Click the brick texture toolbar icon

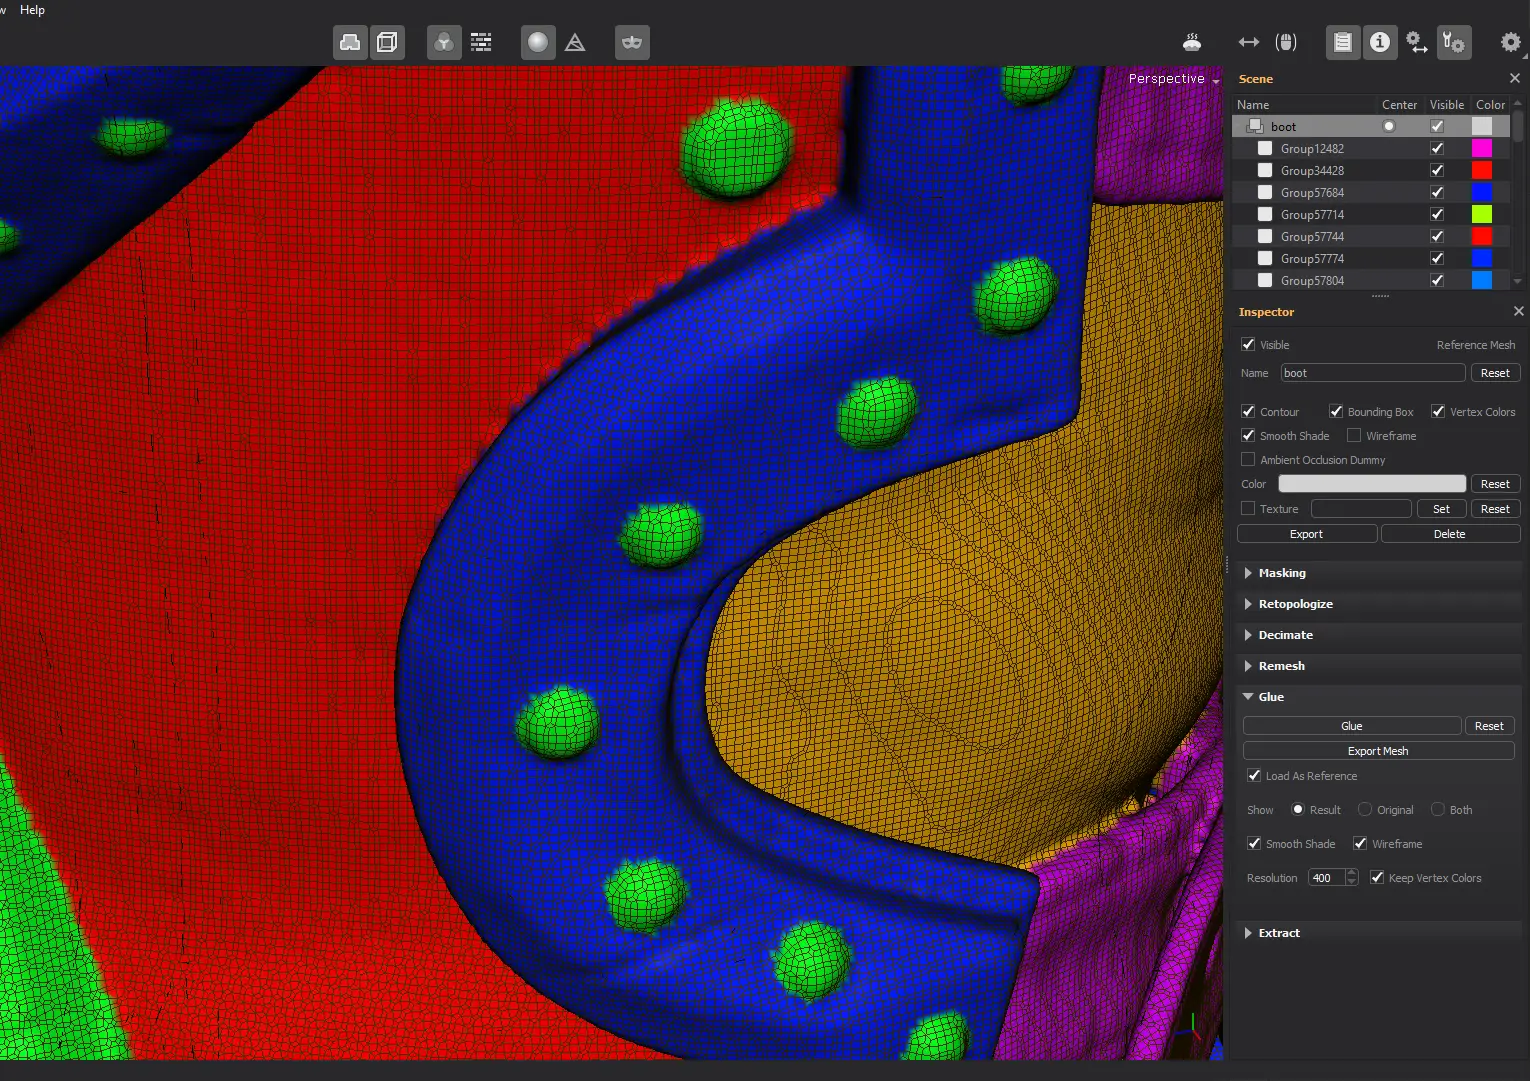[x=481, y=42]
